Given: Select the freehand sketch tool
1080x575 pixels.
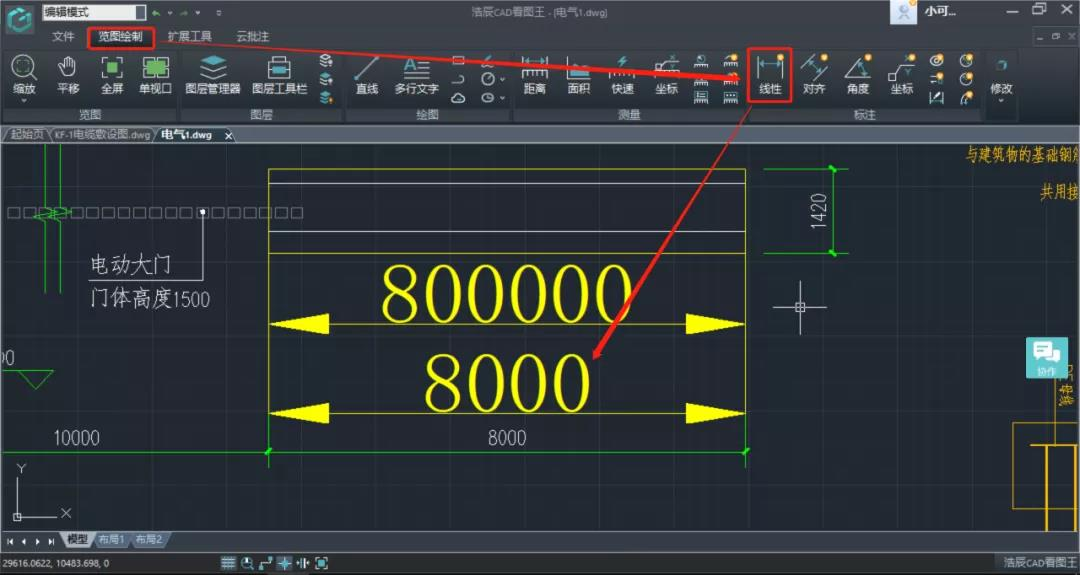Looking at the screenshot, I should [488, 61].
